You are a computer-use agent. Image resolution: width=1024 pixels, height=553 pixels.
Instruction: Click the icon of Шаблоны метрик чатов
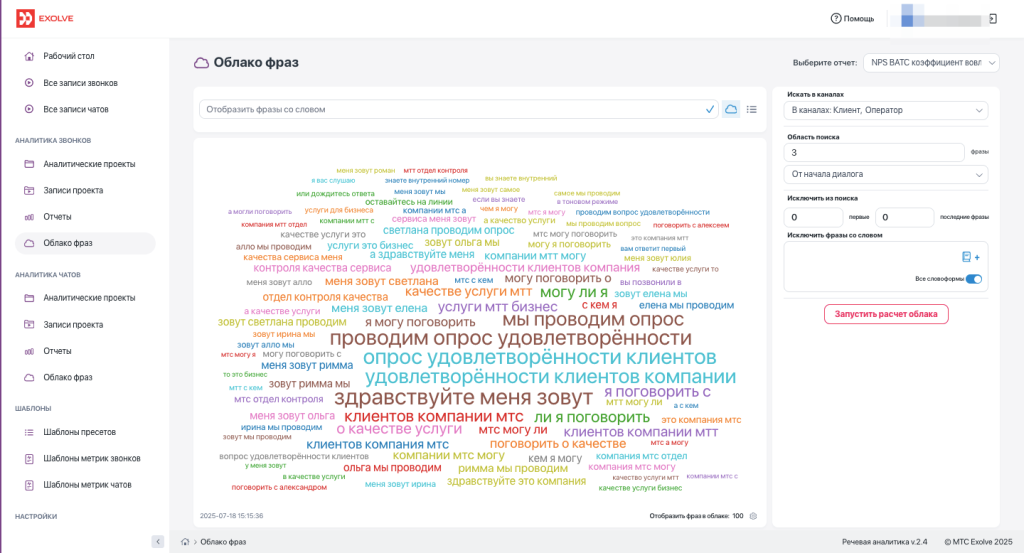[x=29, y=485]
